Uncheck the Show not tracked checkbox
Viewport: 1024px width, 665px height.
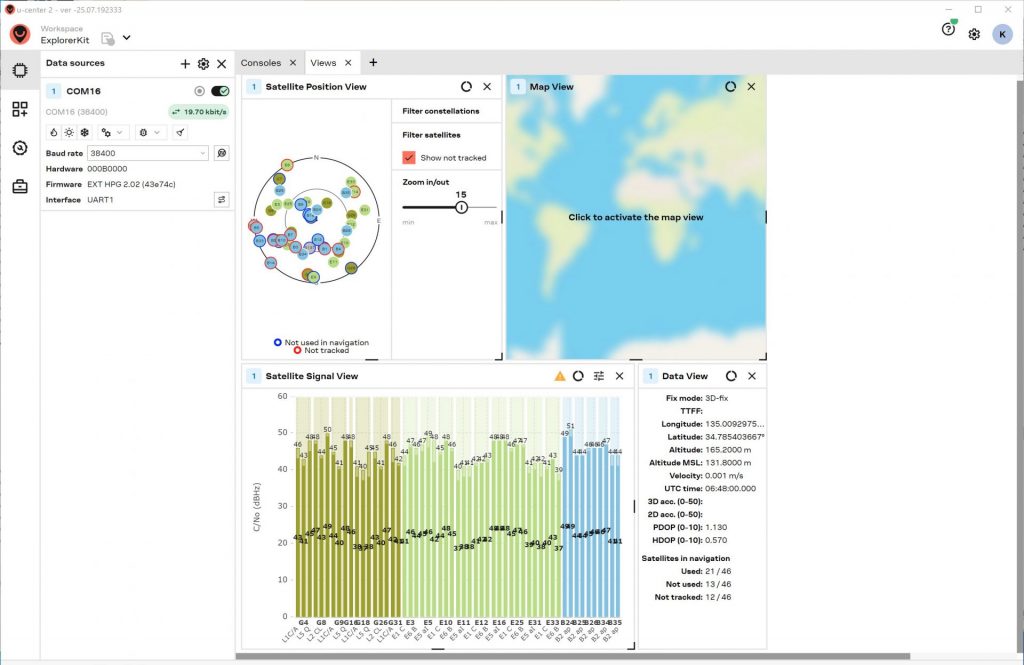tap(408, 158)
